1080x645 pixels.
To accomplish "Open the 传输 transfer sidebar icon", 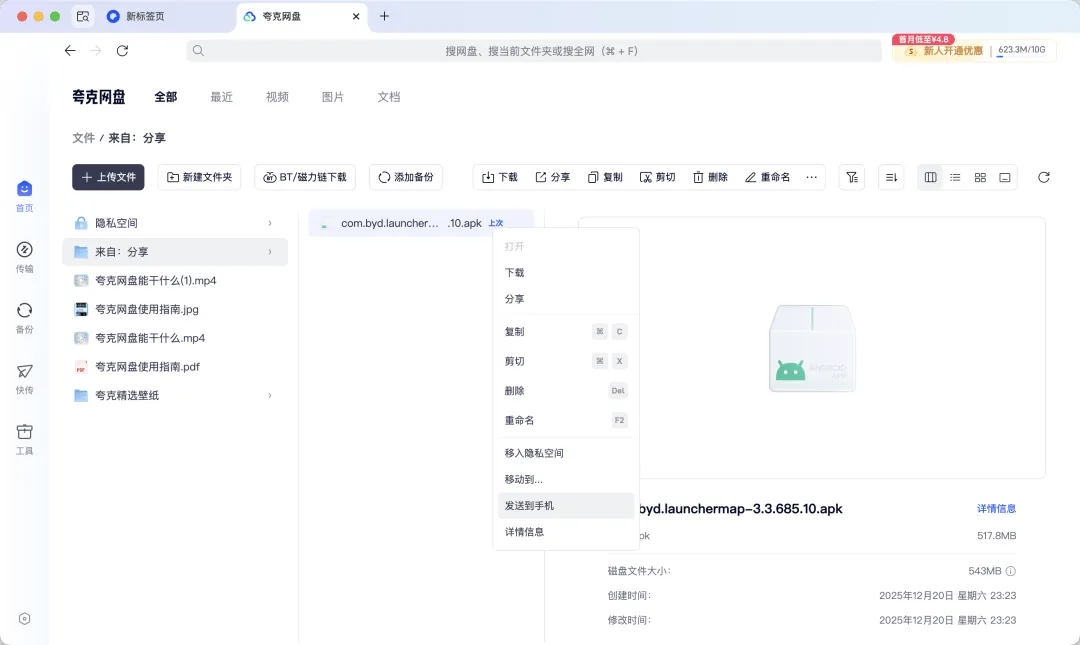I will [x=24, y=256].
